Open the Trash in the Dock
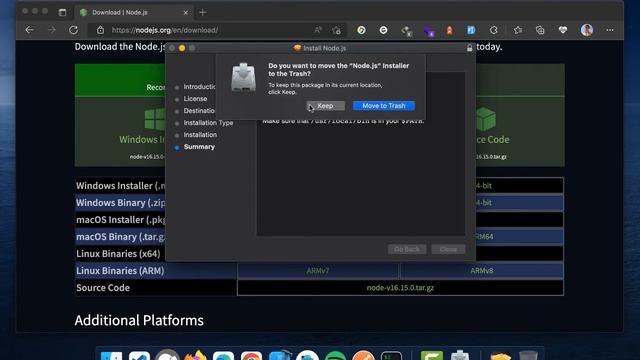 pos(528,356)
